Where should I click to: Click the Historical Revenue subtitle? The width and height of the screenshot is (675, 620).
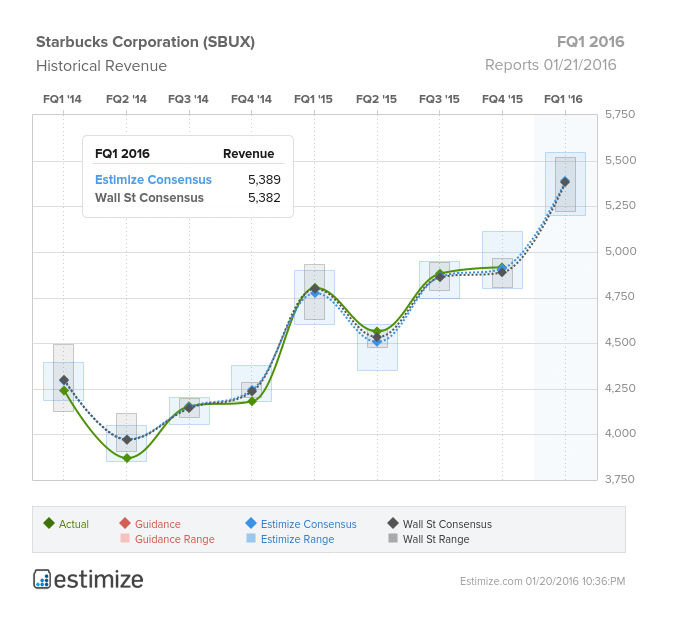point(101,66)
